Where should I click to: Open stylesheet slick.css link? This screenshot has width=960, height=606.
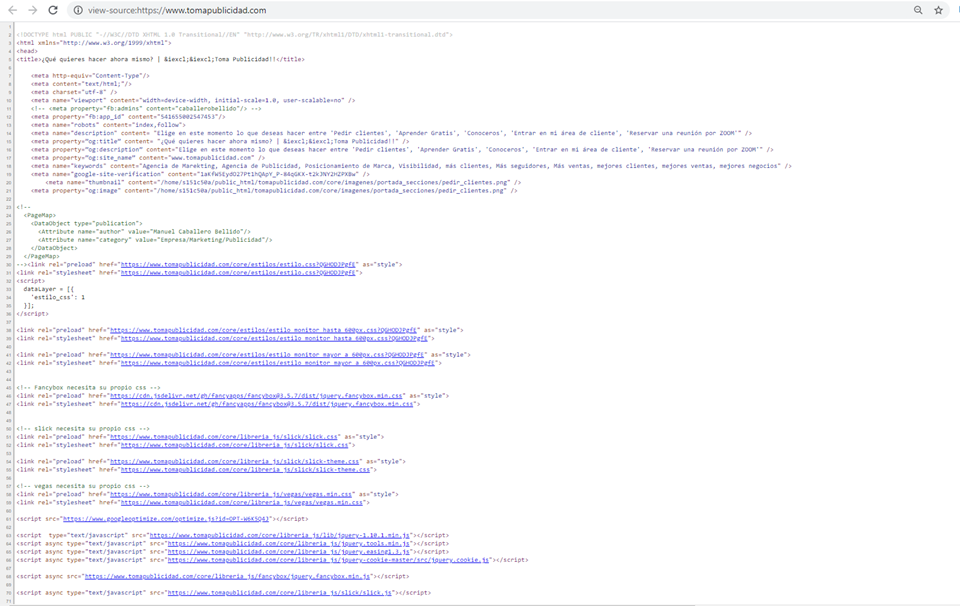(x=234, y=445)
